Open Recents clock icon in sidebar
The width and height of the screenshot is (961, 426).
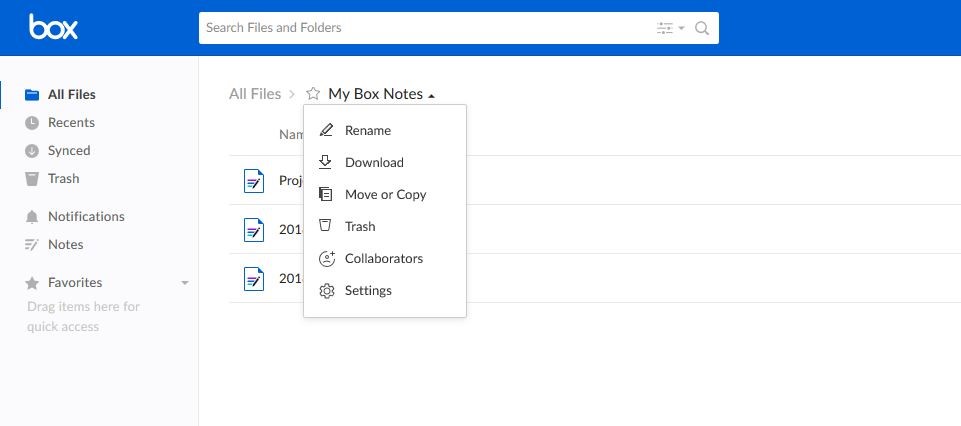coord(32,122)
